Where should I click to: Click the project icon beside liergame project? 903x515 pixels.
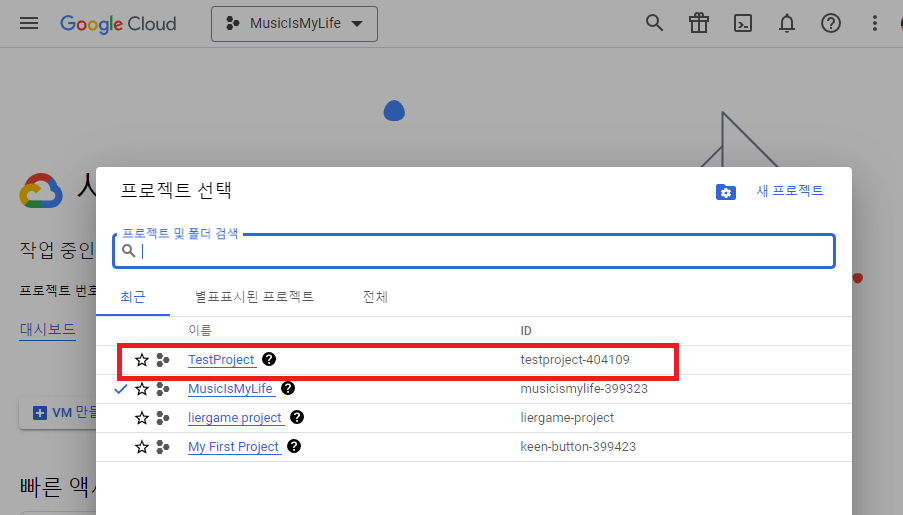(163, 418)
